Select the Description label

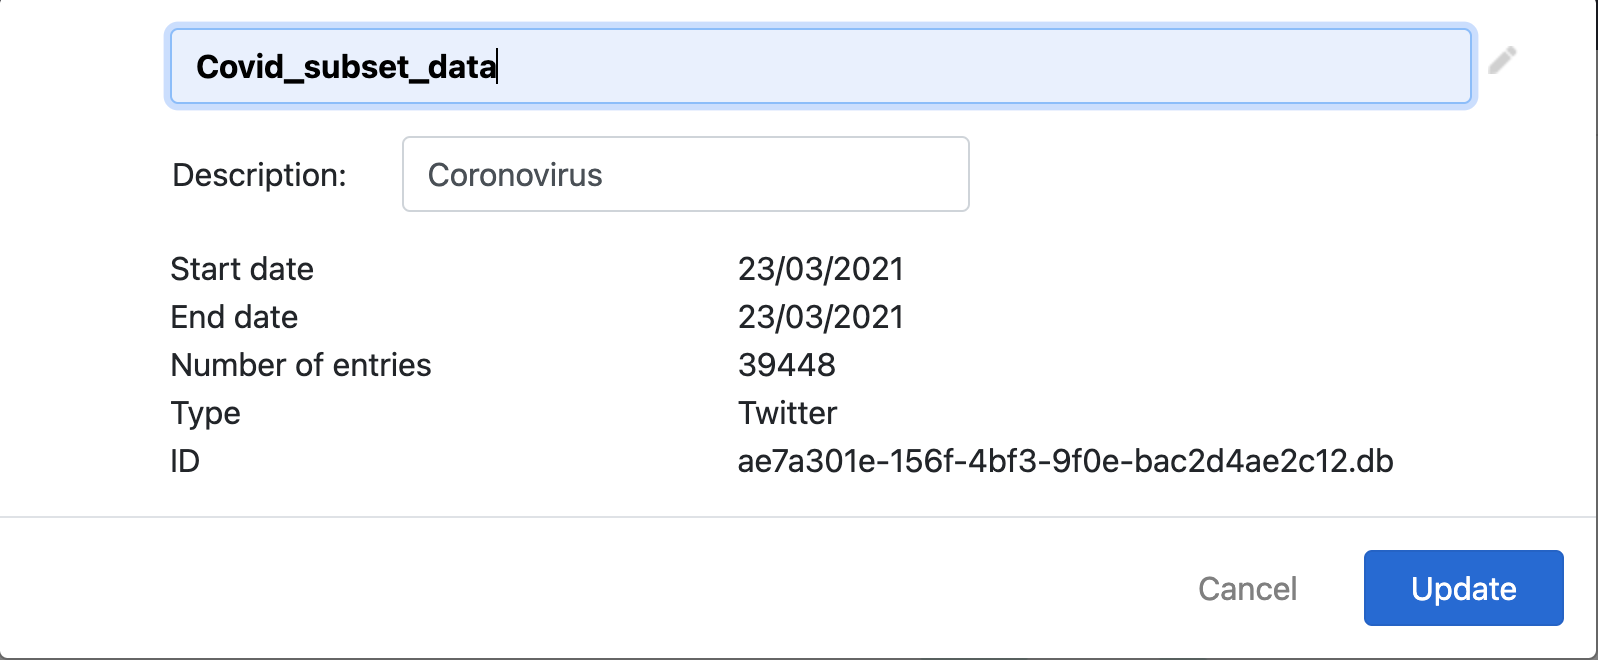tap(259, 175)
